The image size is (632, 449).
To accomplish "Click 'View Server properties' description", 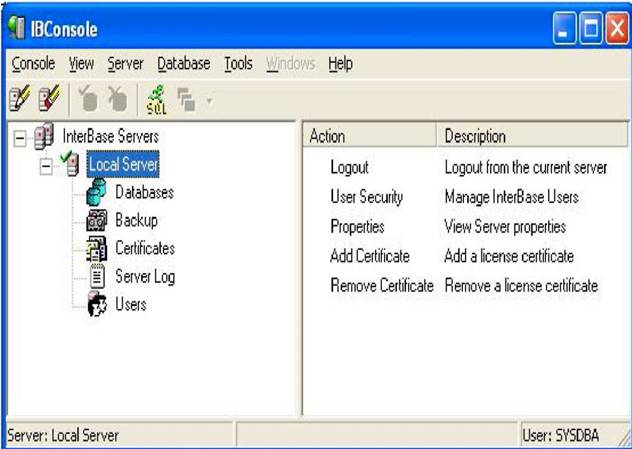I will 505,227.
